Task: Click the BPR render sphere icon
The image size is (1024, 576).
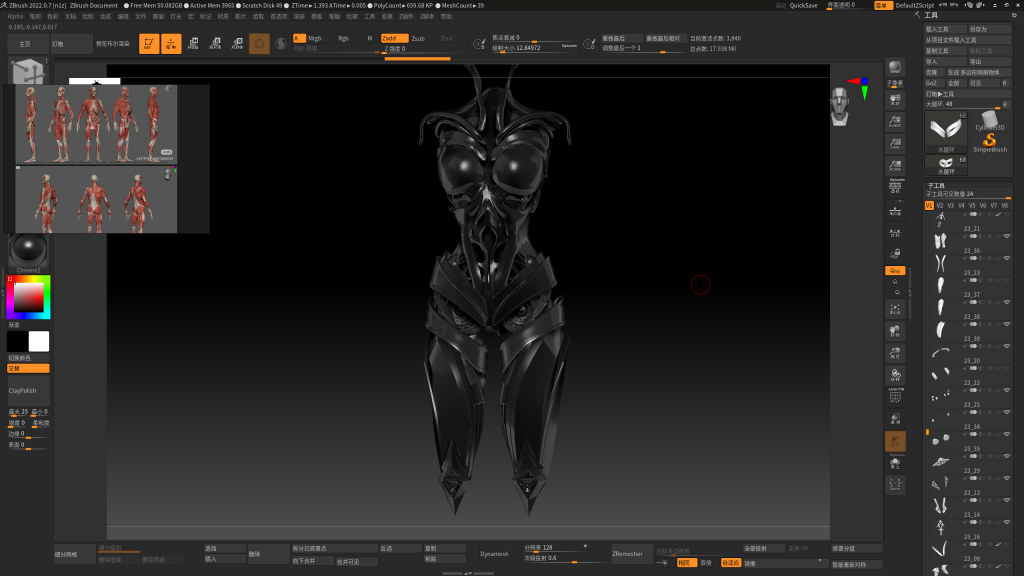Action: tap(895, 68)
